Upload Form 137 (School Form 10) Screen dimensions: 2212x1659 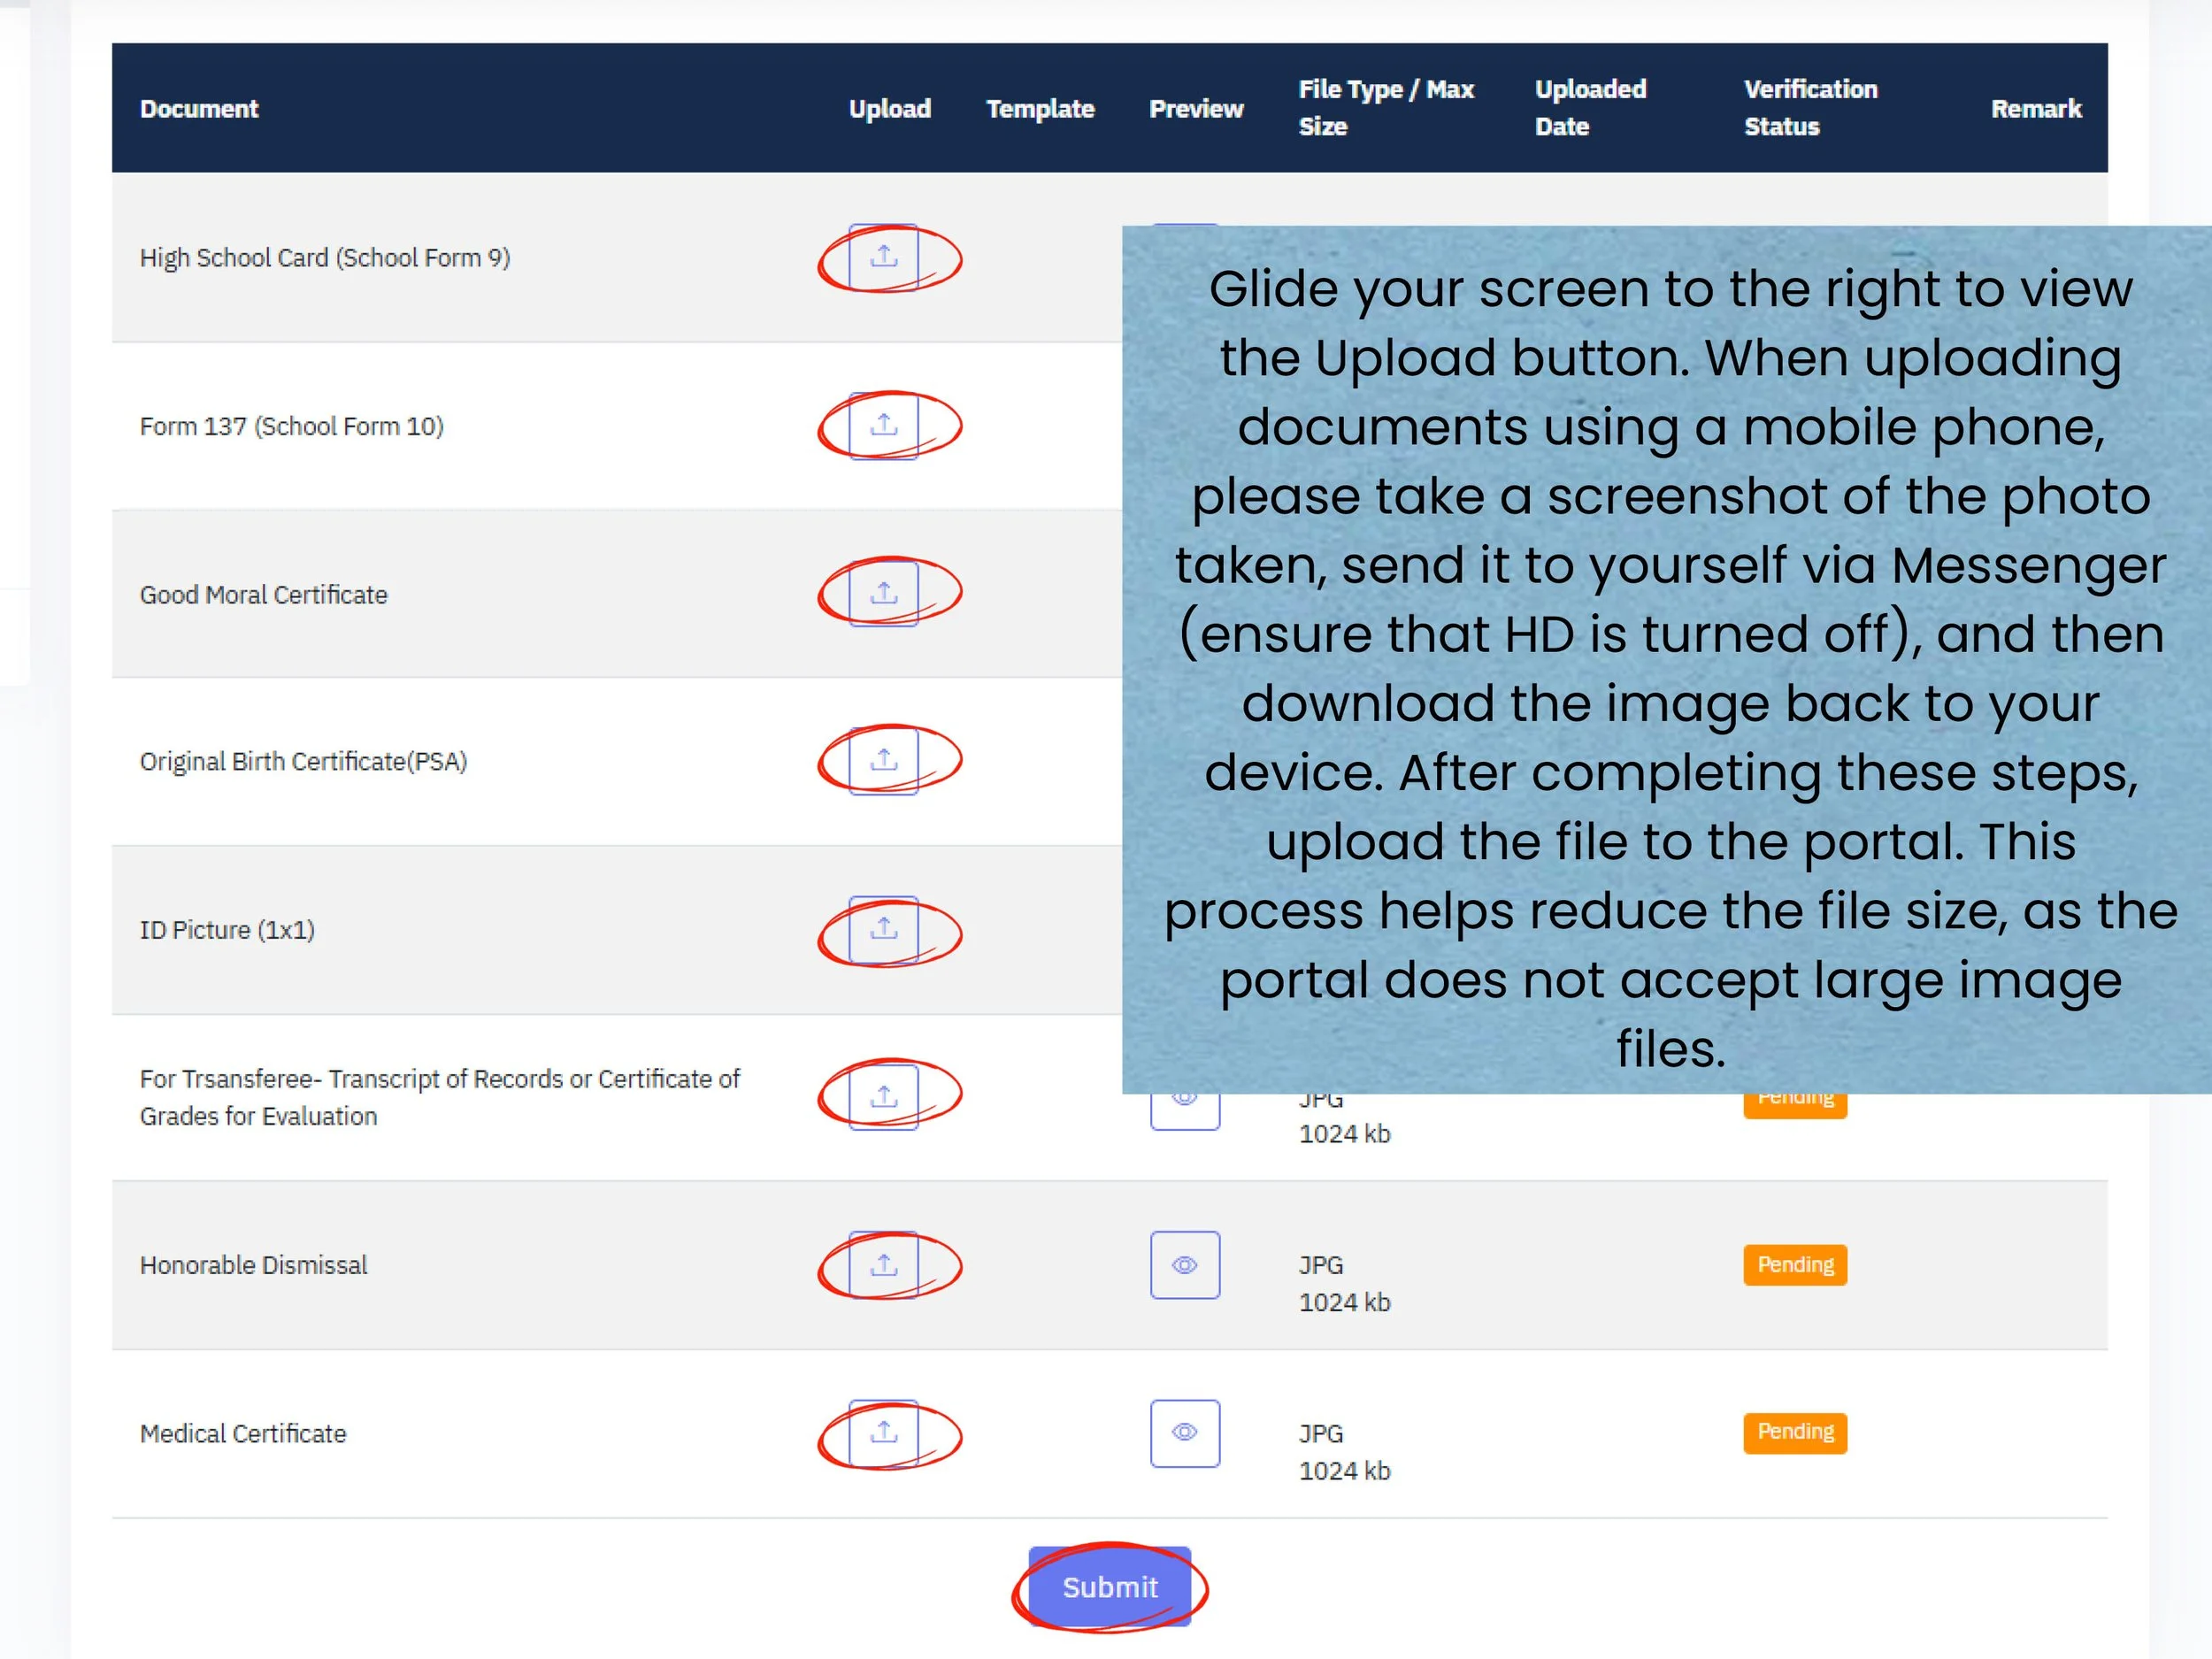point(885,424)
